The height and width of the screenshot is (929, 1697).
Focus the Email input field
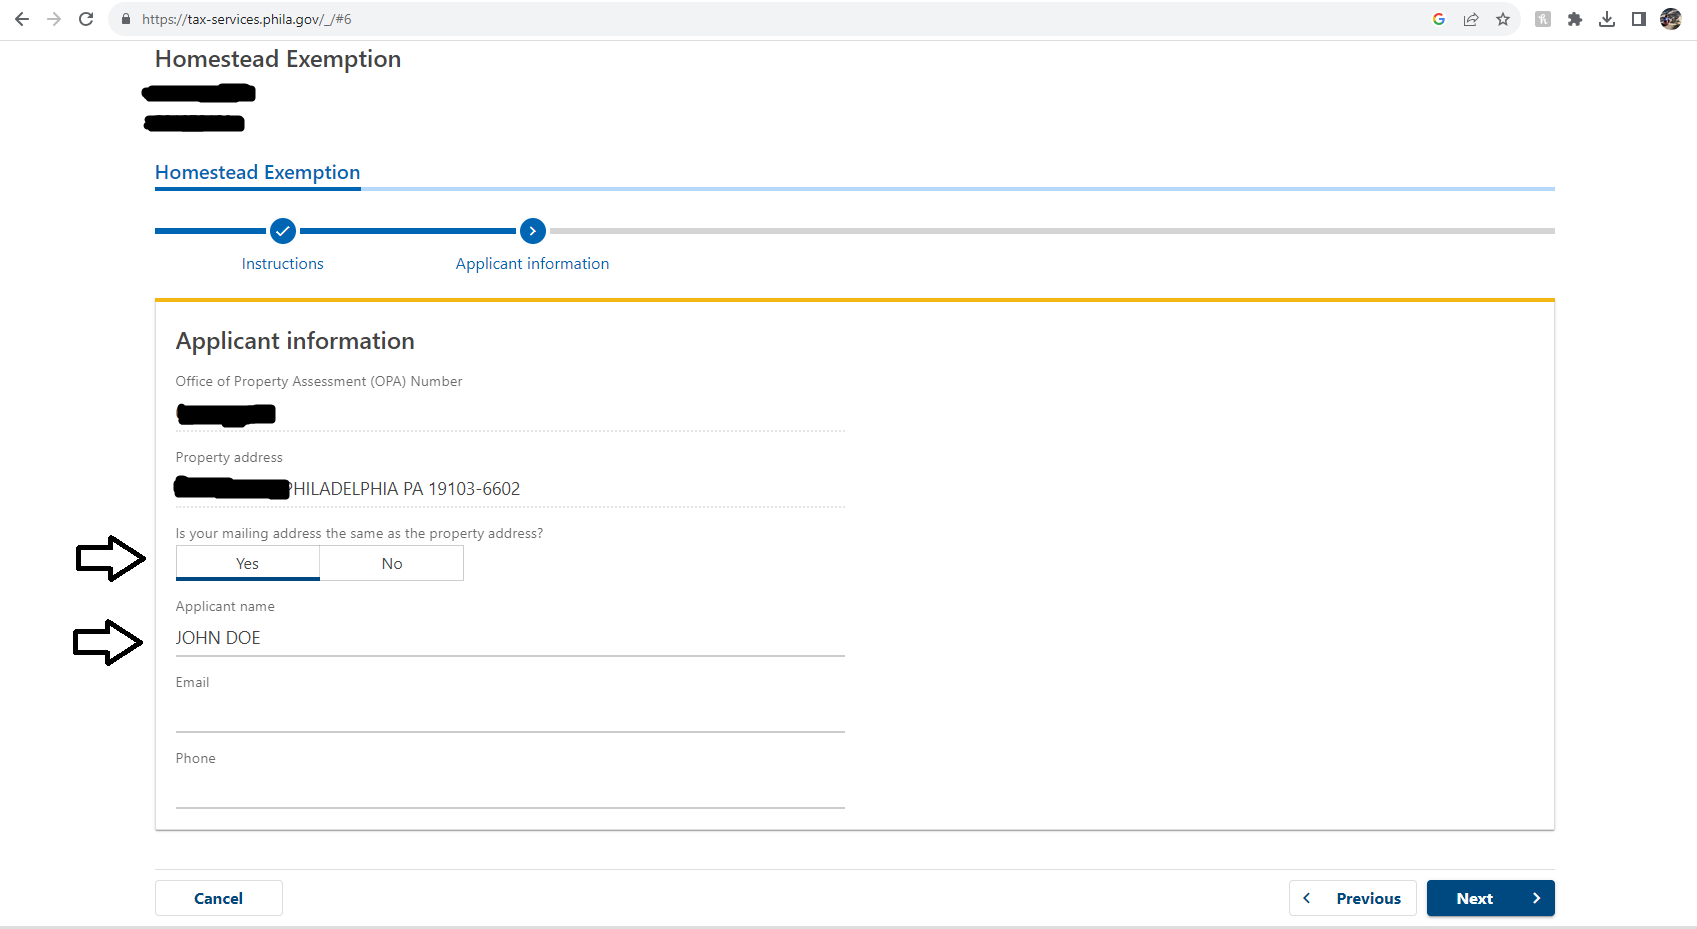pos(510,714)
